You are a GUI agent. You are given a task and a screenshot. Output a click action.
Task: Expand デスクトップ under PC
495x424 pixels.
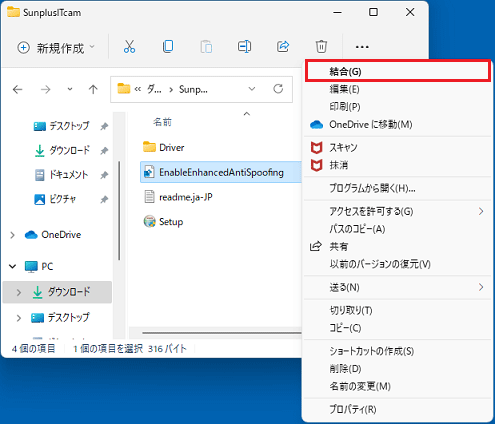tap(19, 318)
